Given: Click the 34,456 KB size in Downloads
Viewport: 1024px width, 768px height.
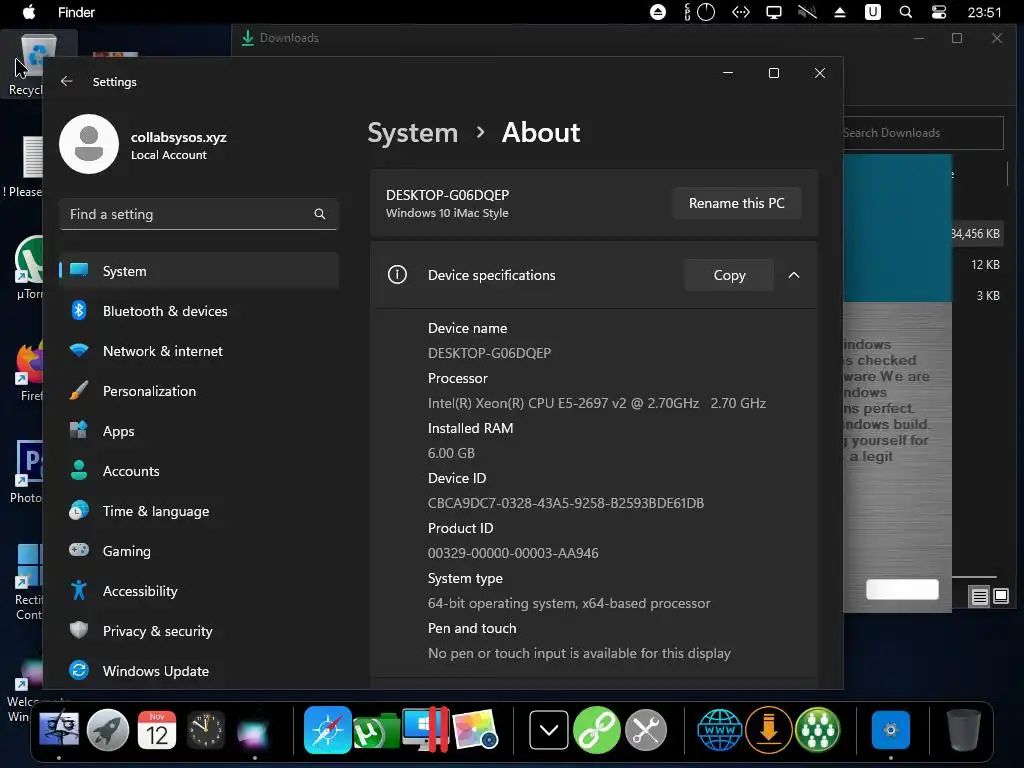Looking at the screenshot, I should [x=974, y=234].
